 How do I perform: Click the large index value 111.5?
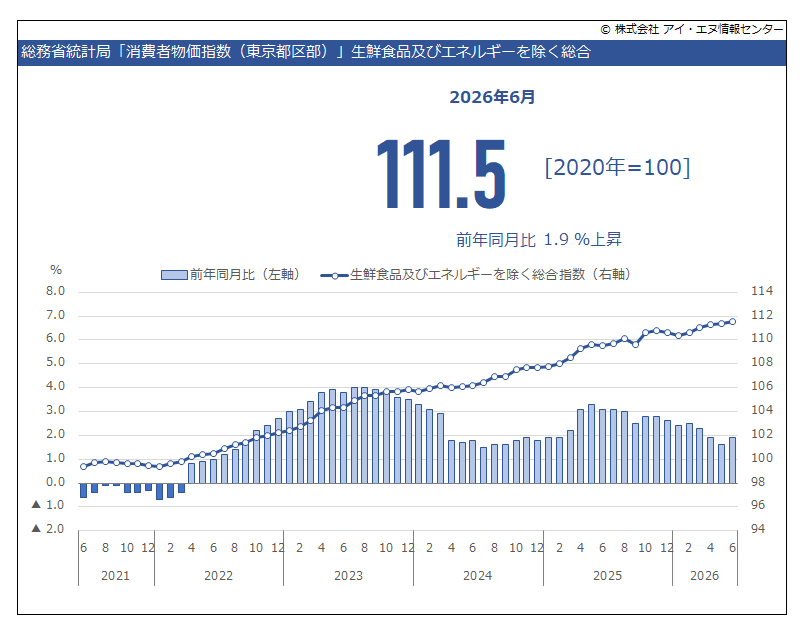441,174
